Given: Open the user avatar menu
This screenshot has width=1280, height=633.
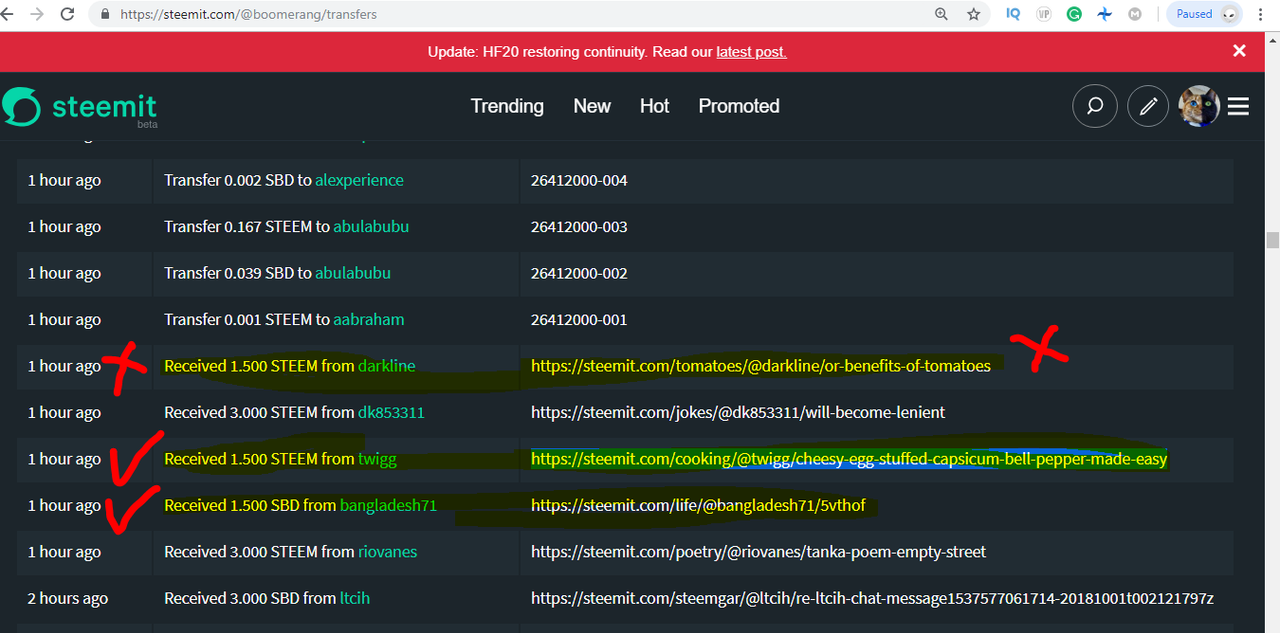Looking at the screenshot, I should (x=1199, y=106).
